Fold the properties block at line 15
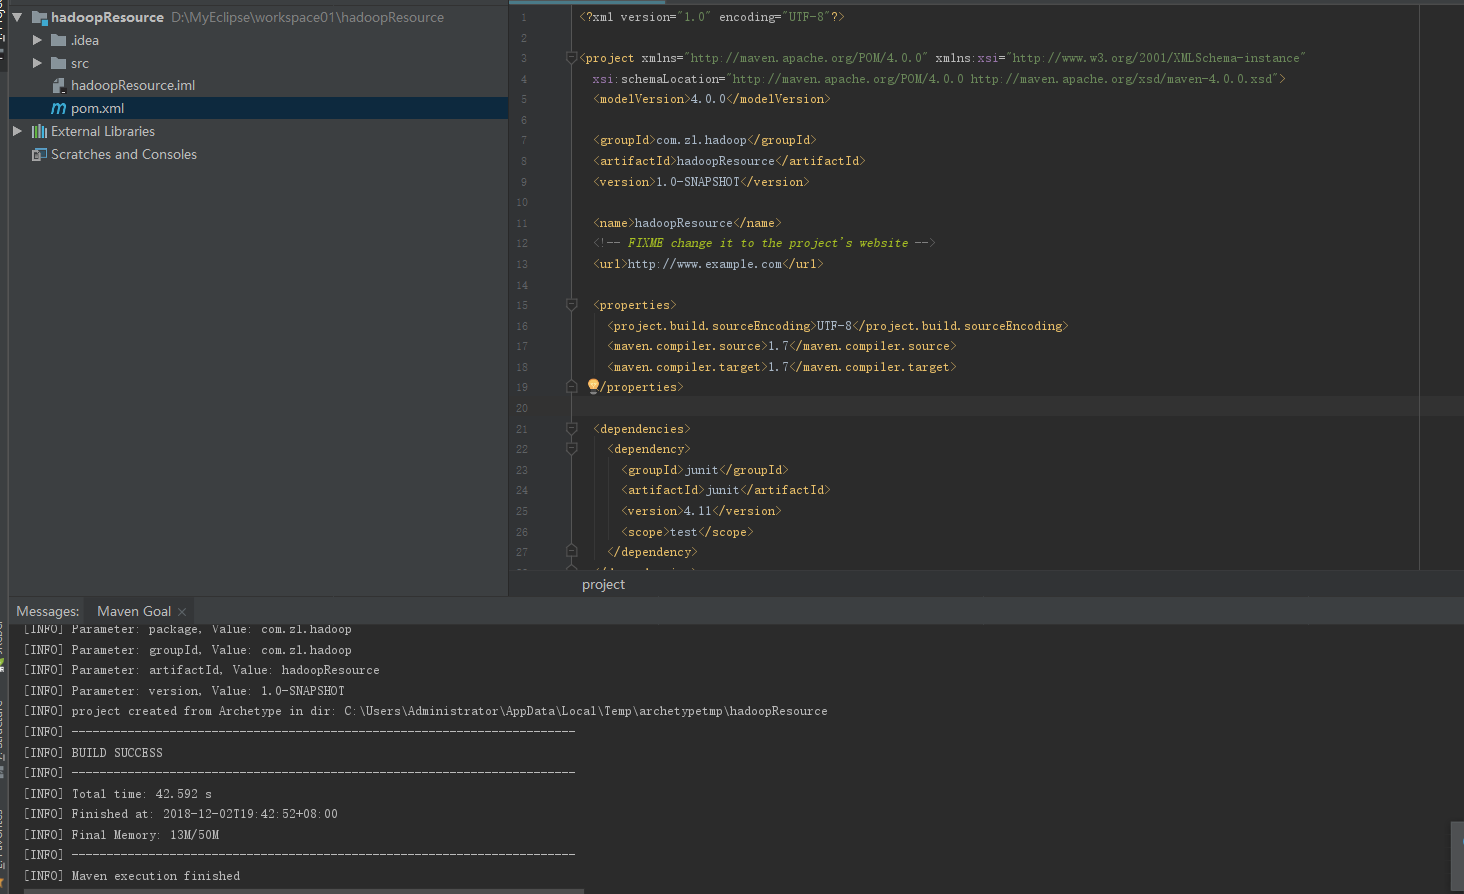The image size is (1464, 894). click(x=572, y=305)
